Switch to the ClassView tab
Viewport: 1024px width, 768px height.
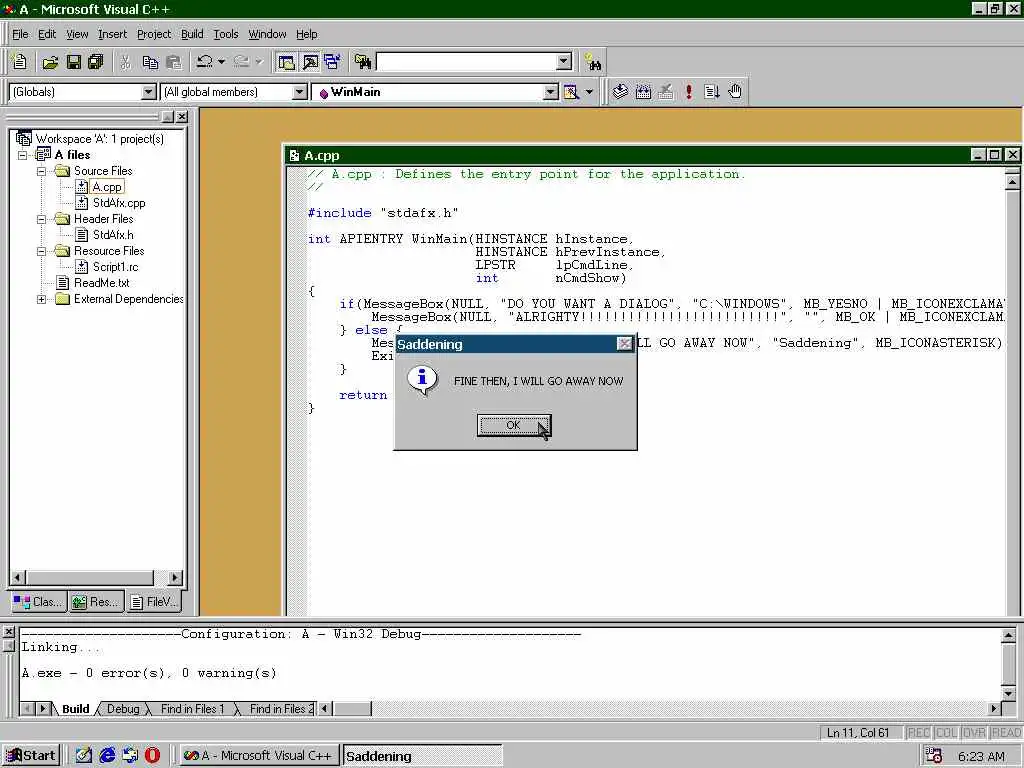(x=39, y=602)
